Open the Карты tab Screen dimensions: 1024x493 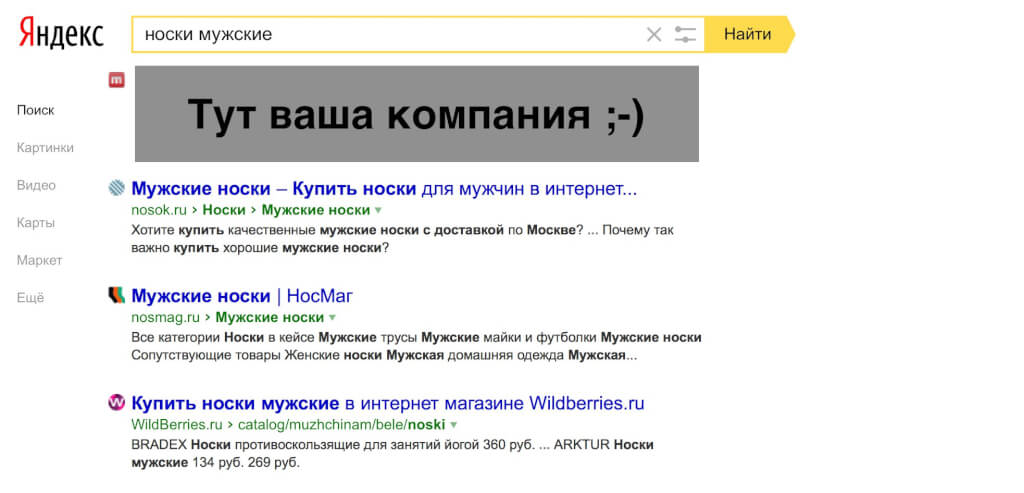[36, 223]
